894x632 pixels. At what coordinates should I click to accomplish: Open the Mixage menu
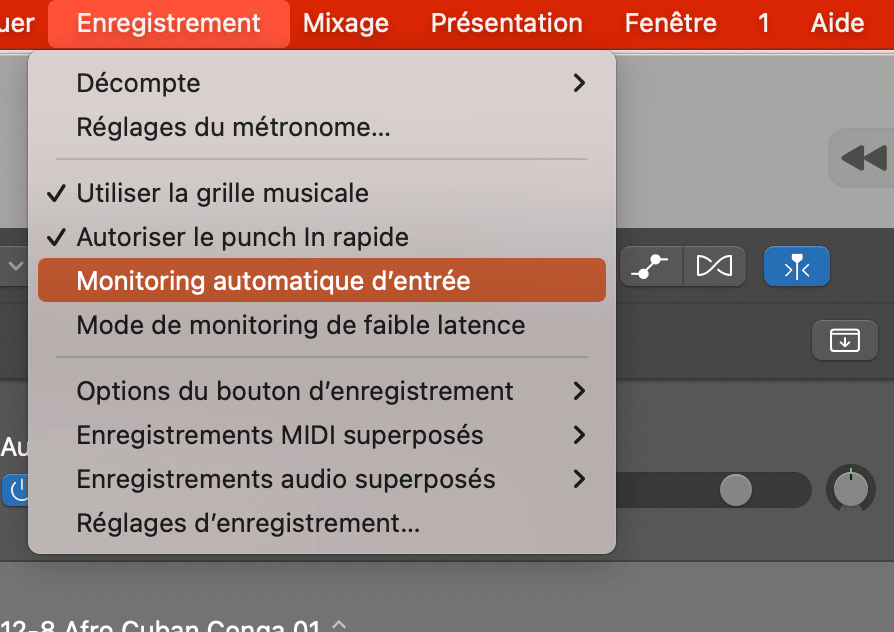[346, 23]
